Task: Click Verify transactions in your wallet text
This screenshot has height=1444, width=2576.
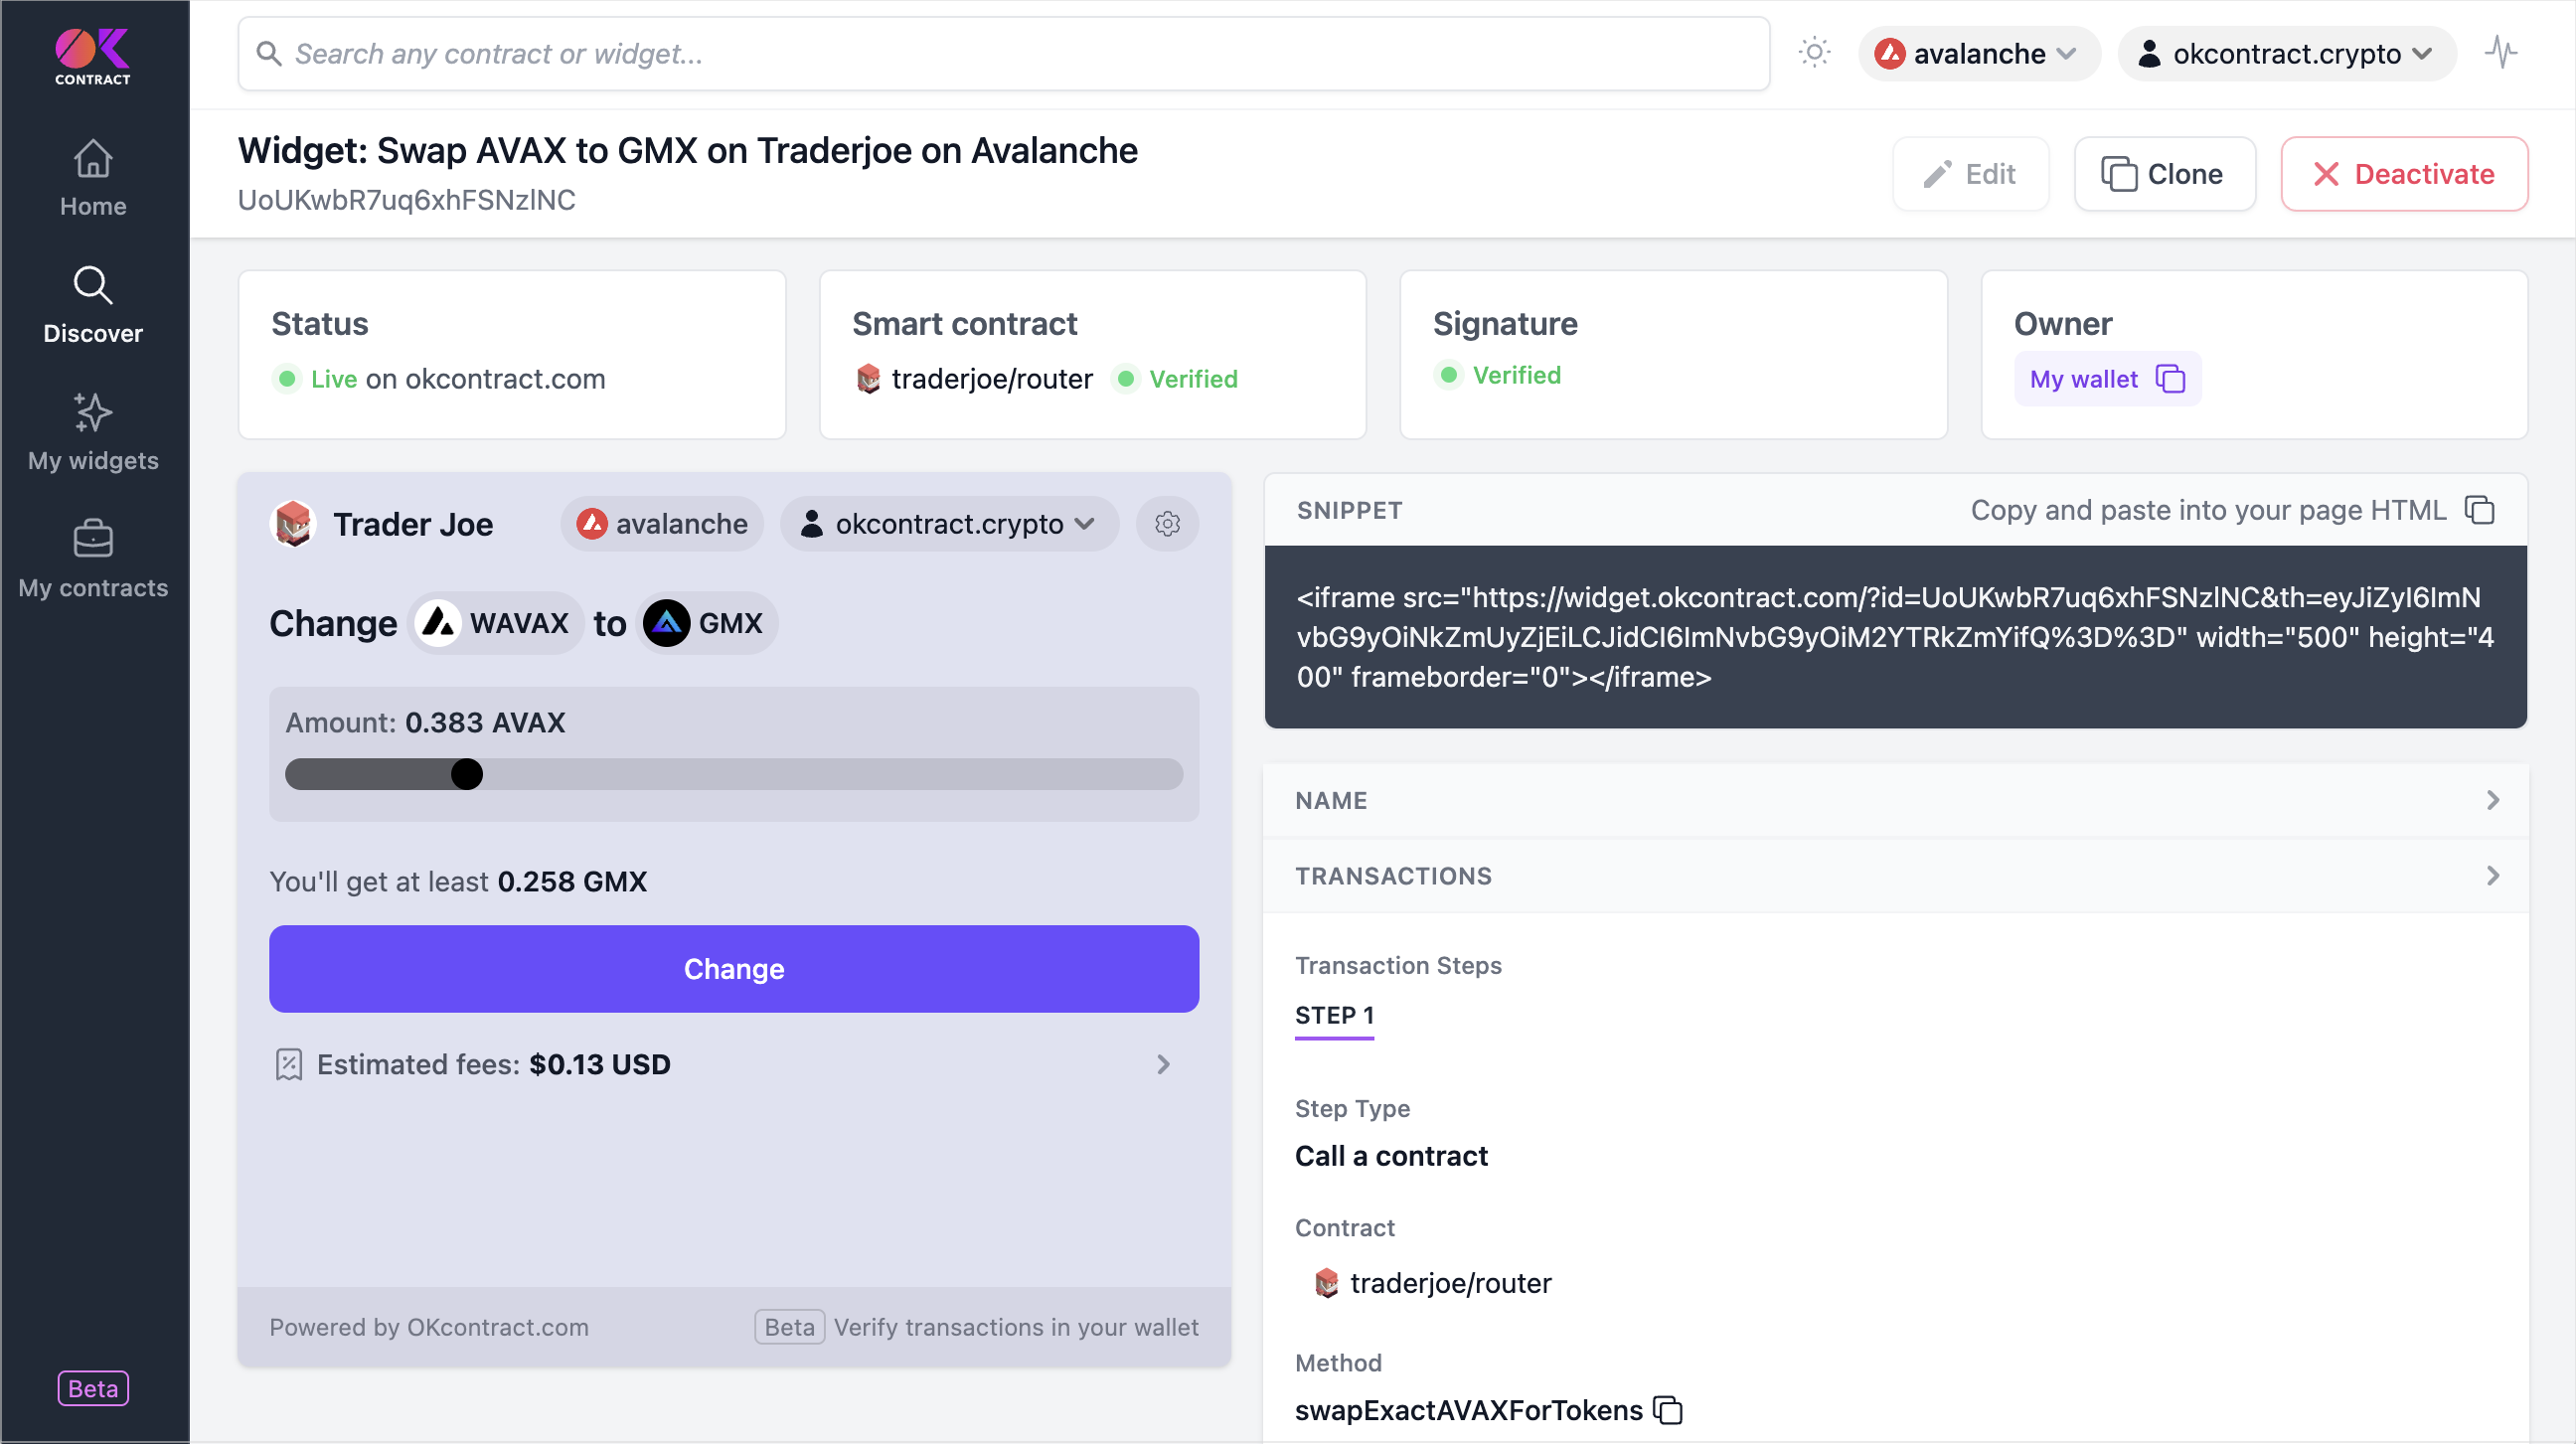Action: pos(1016,1327)
